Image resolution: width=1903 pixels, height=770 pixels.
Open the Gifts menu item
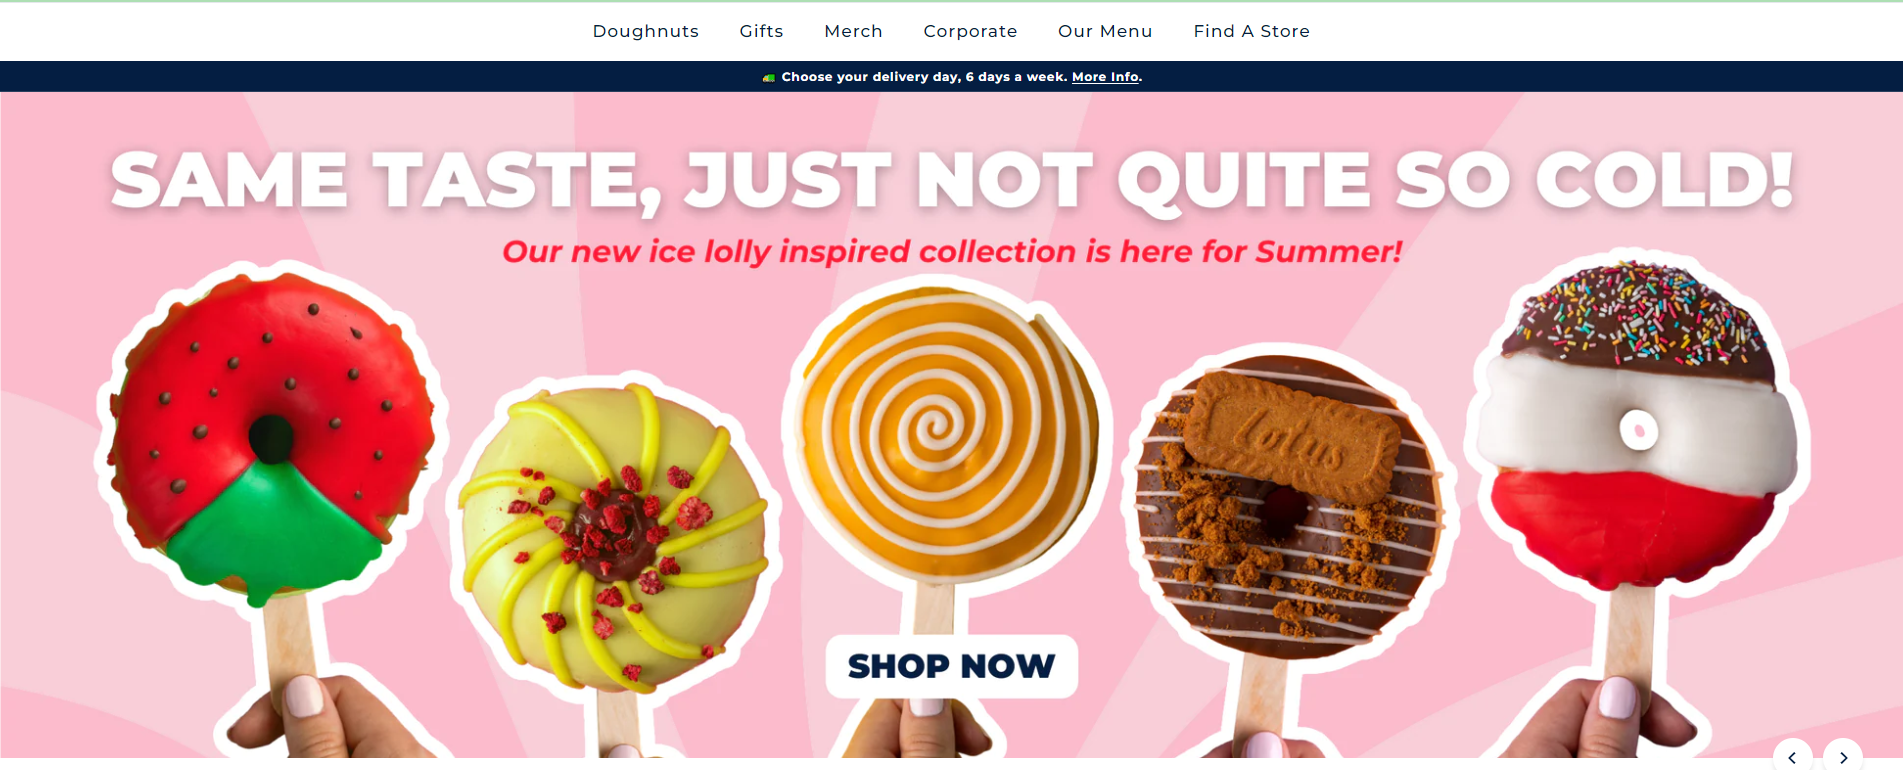pos(761,31)
